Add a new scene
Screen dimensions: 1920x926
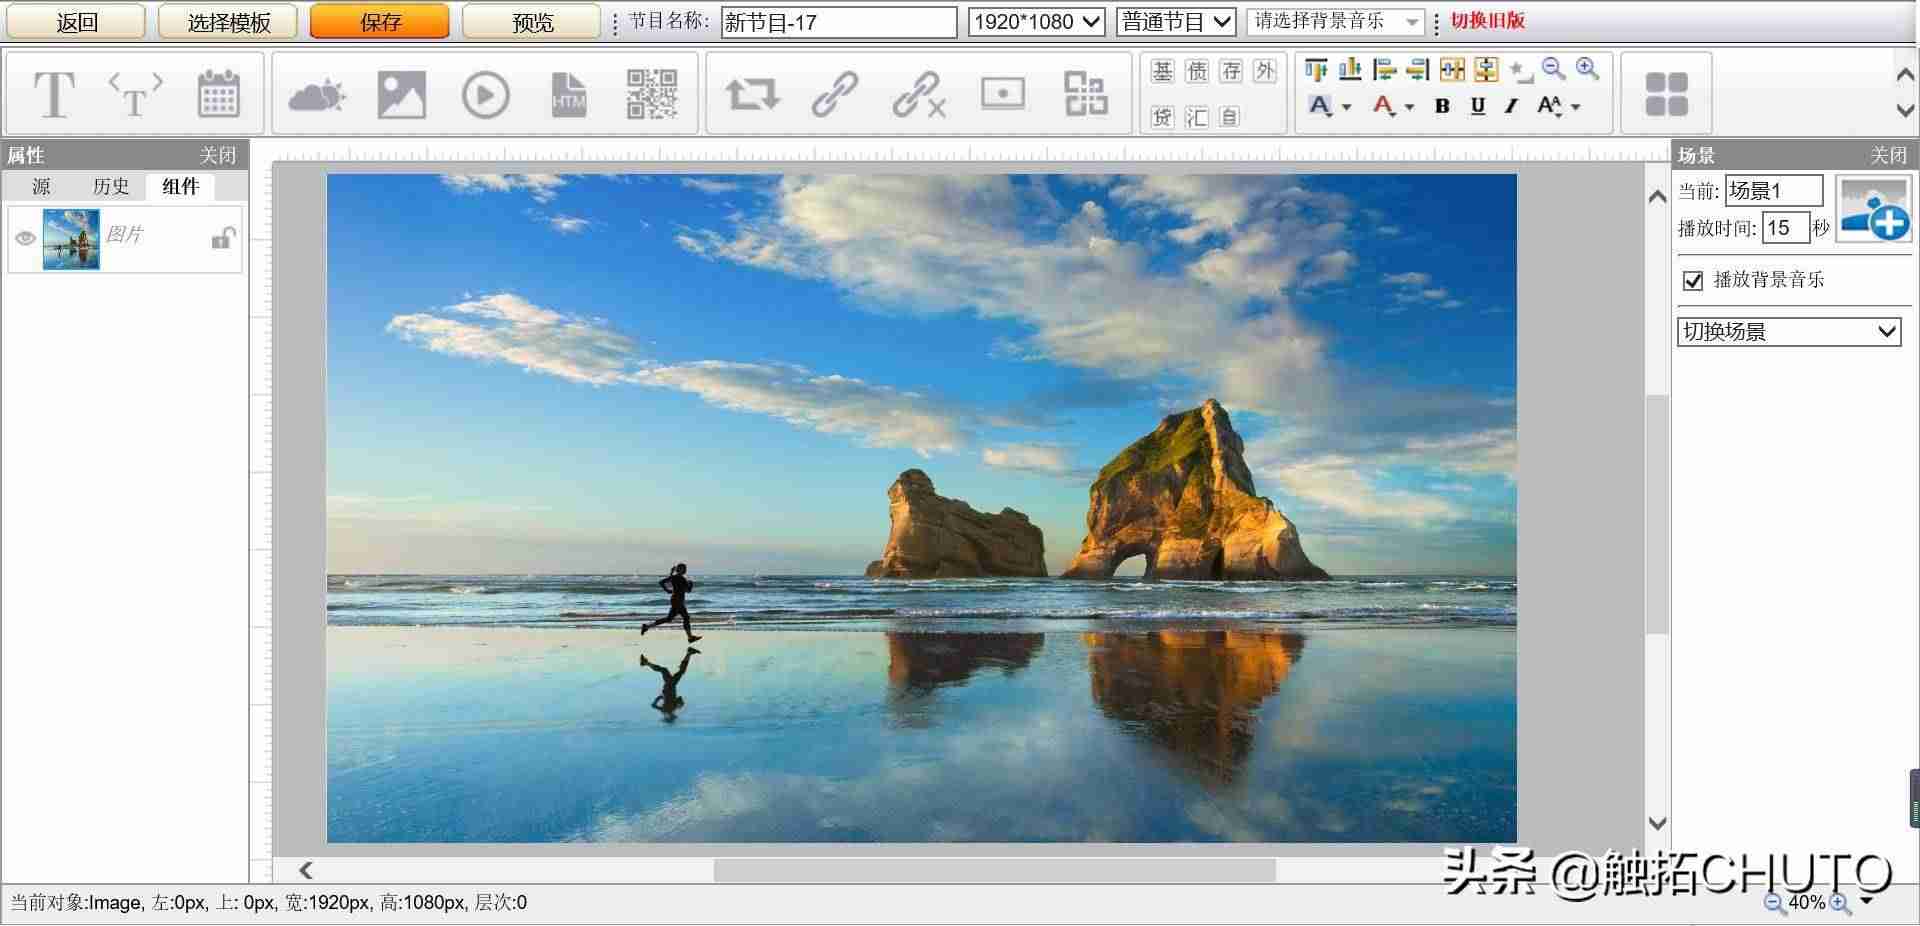point(1875,209)
